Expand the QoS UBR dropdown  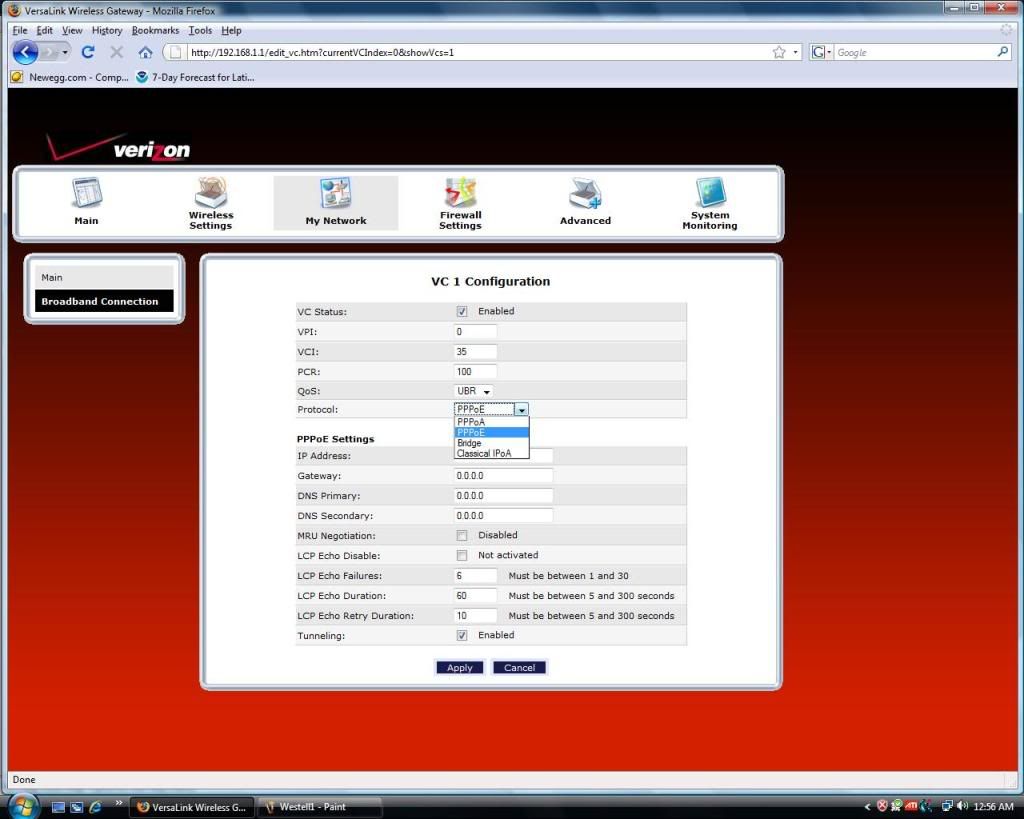coord(474,391)
